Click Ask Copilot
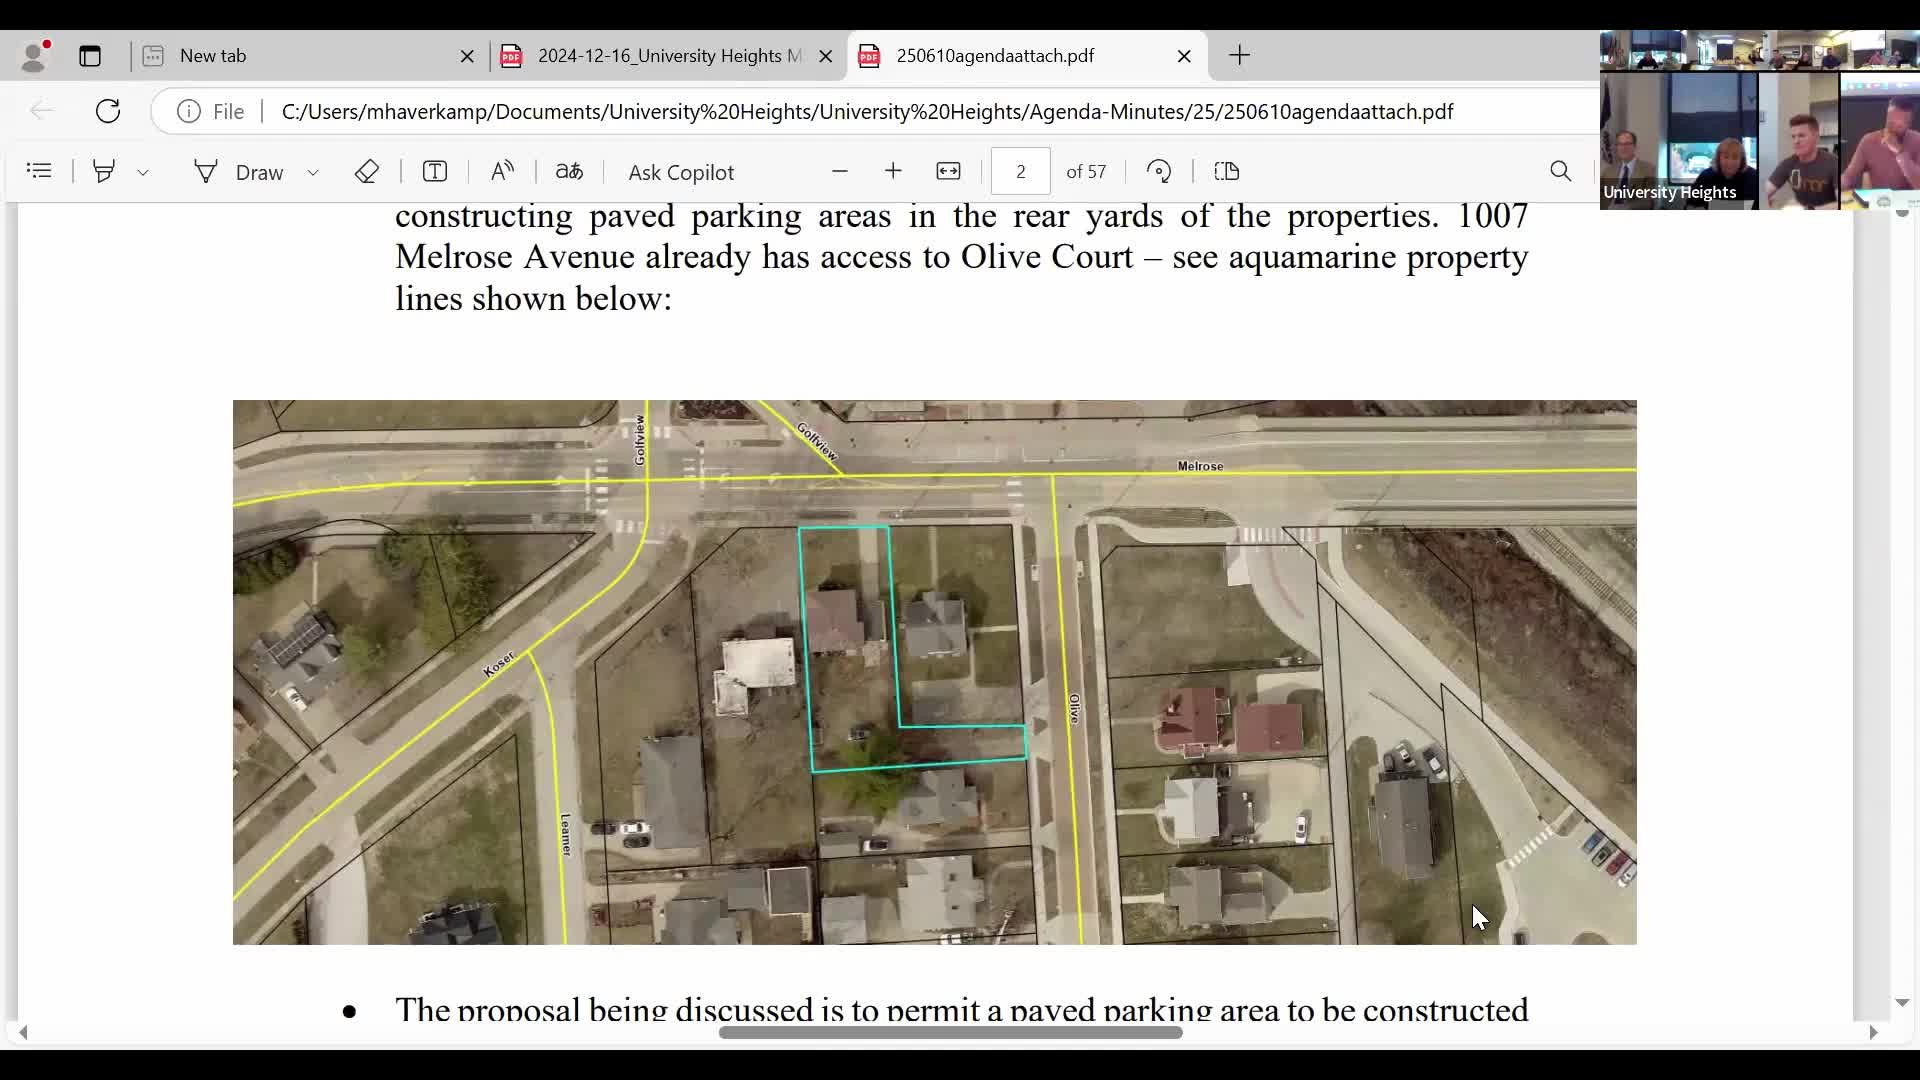Viewport: 1920px width, 1080px height. [681, 172]
